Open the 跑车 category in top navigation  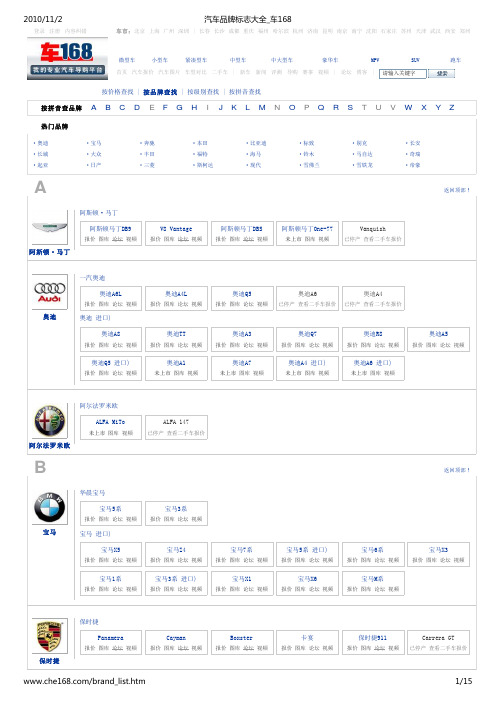coord(456,60)
